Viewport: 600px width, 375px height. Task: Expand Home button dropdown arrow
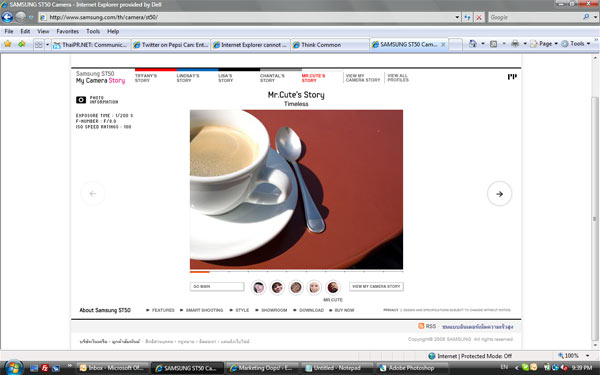(x=483, y=44)
